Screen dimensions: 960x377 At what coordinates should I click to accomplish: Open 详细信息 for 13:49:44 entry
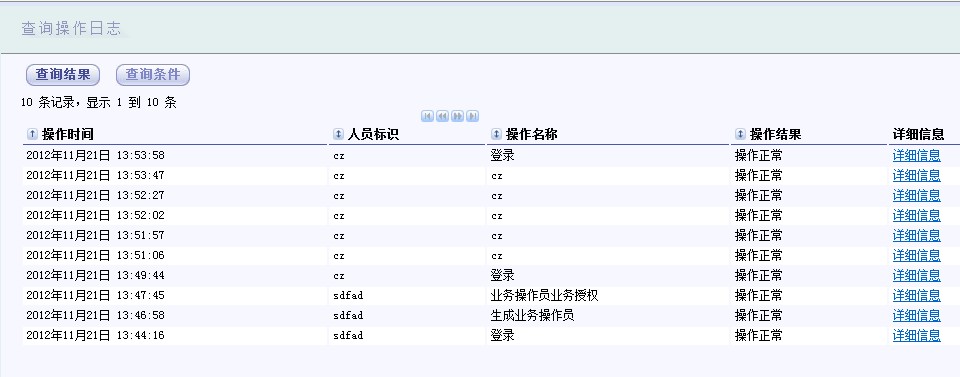click(x=917, y=275)
